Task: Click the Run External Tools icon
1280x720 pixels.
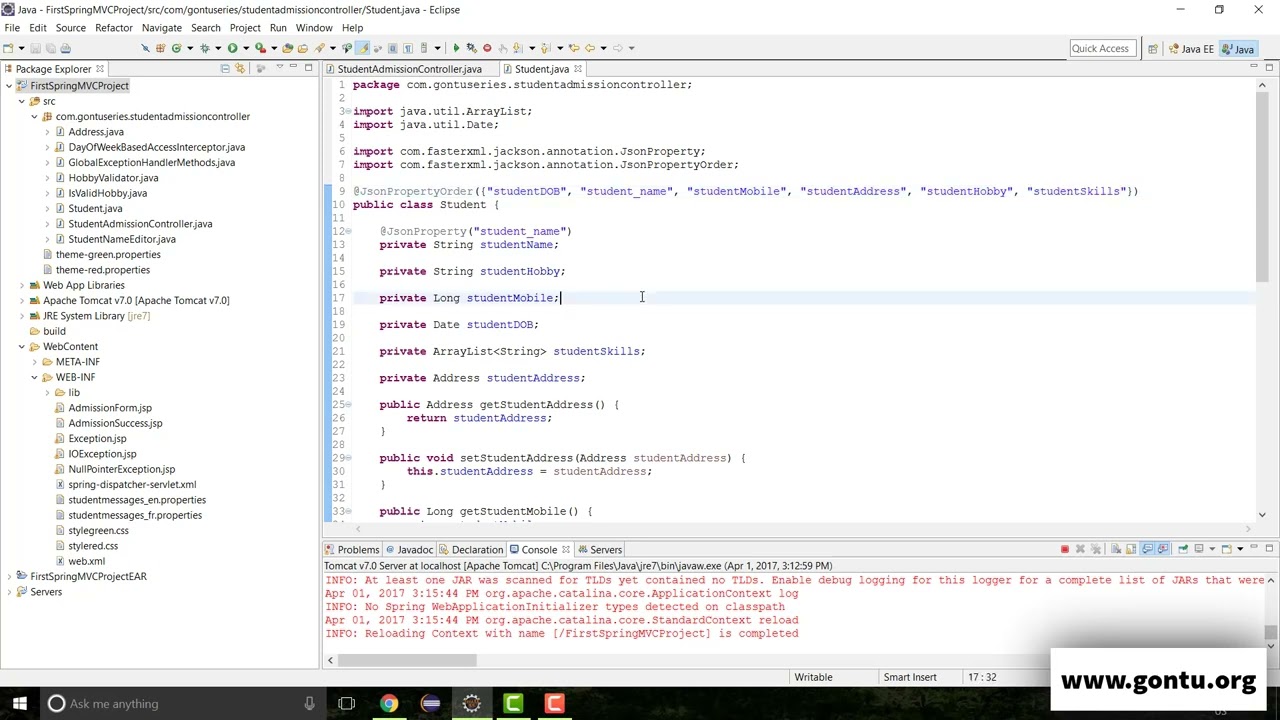Action: pyautogui.click(x=260, y=48)
